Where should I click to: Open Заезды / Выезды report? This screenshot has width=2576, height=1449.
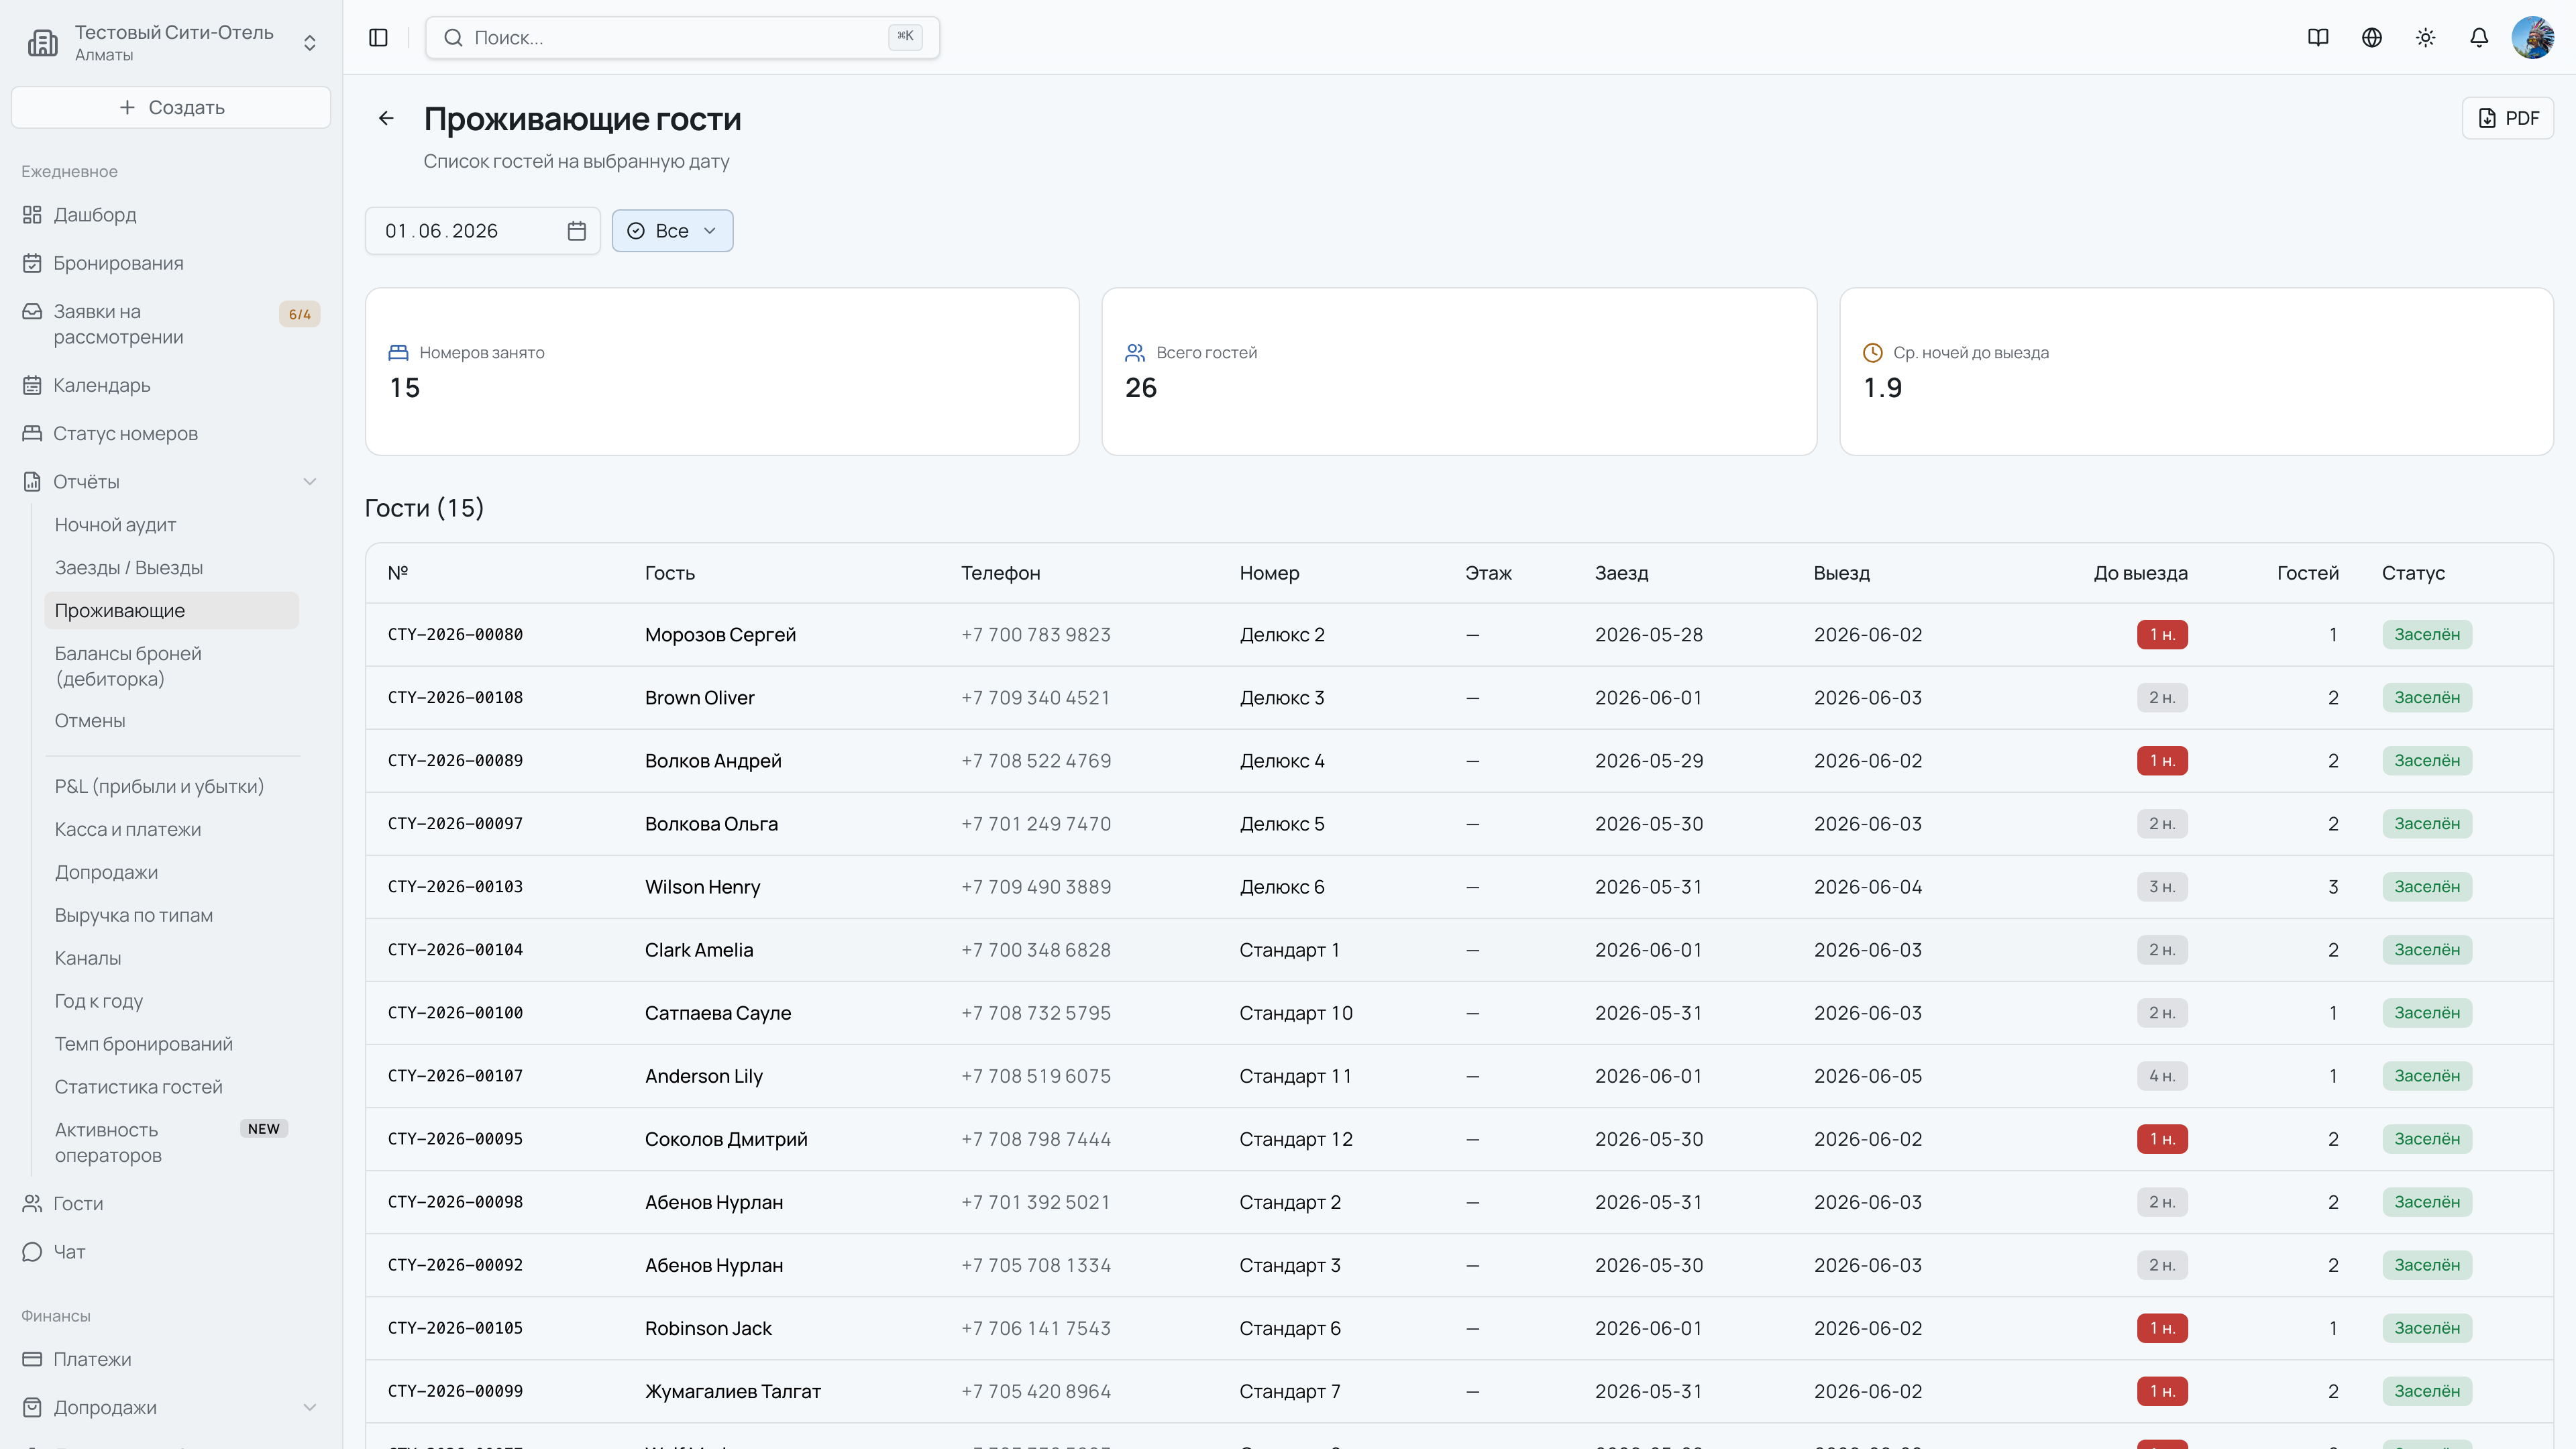(129, 568)
